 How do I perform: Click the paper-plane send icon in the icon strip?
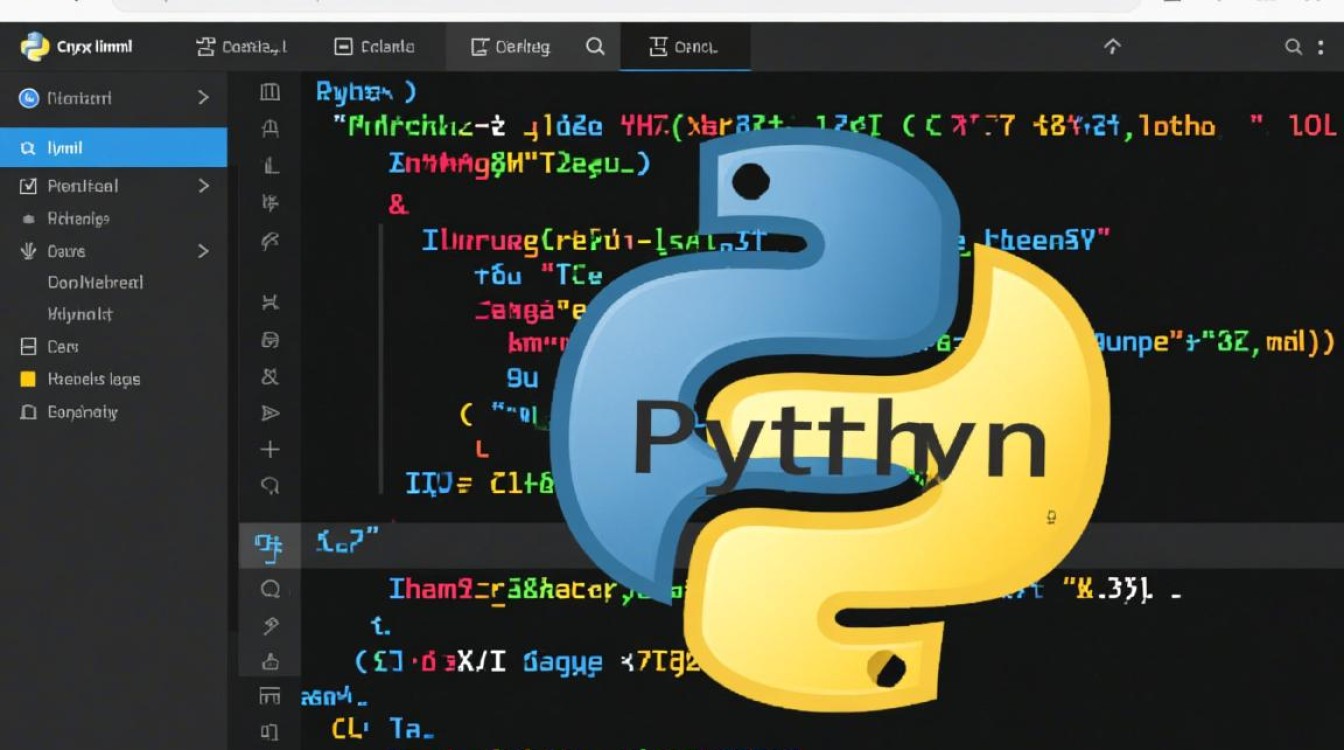pyautogui.click(x=269, y=413)
